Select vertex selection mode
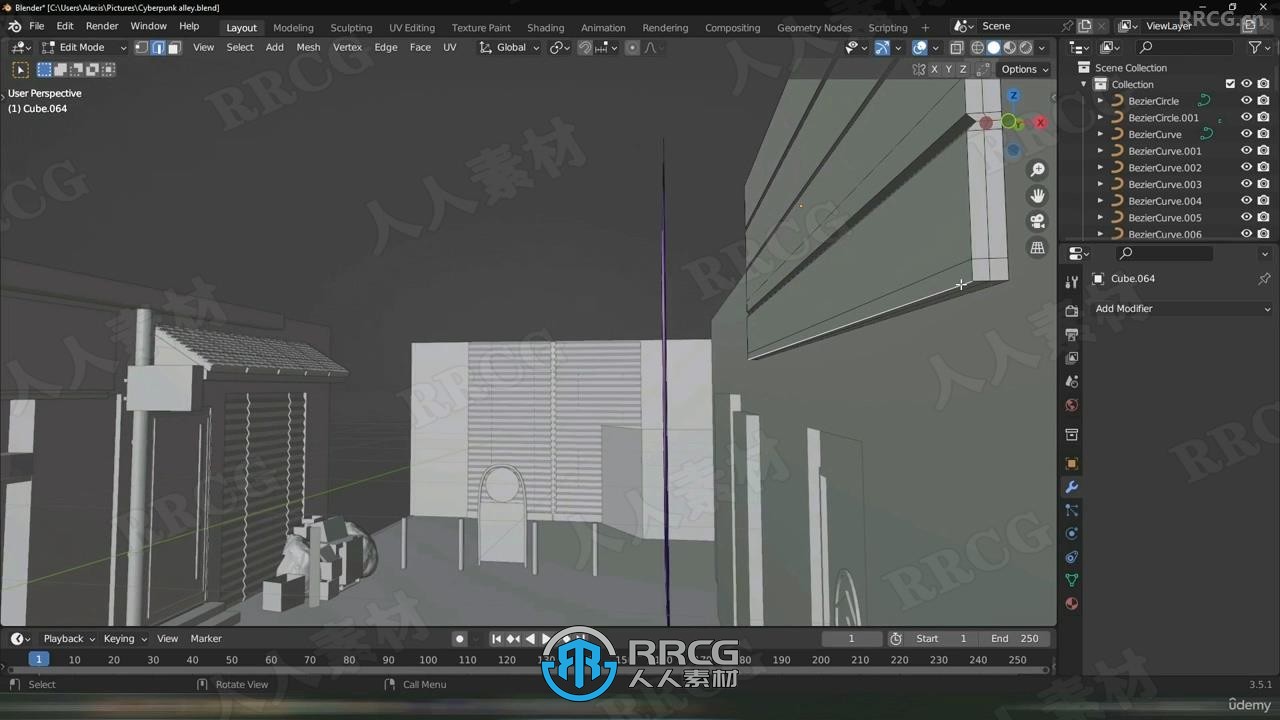1280x720 pixels. pyautogui.click(x=141, y=47)
